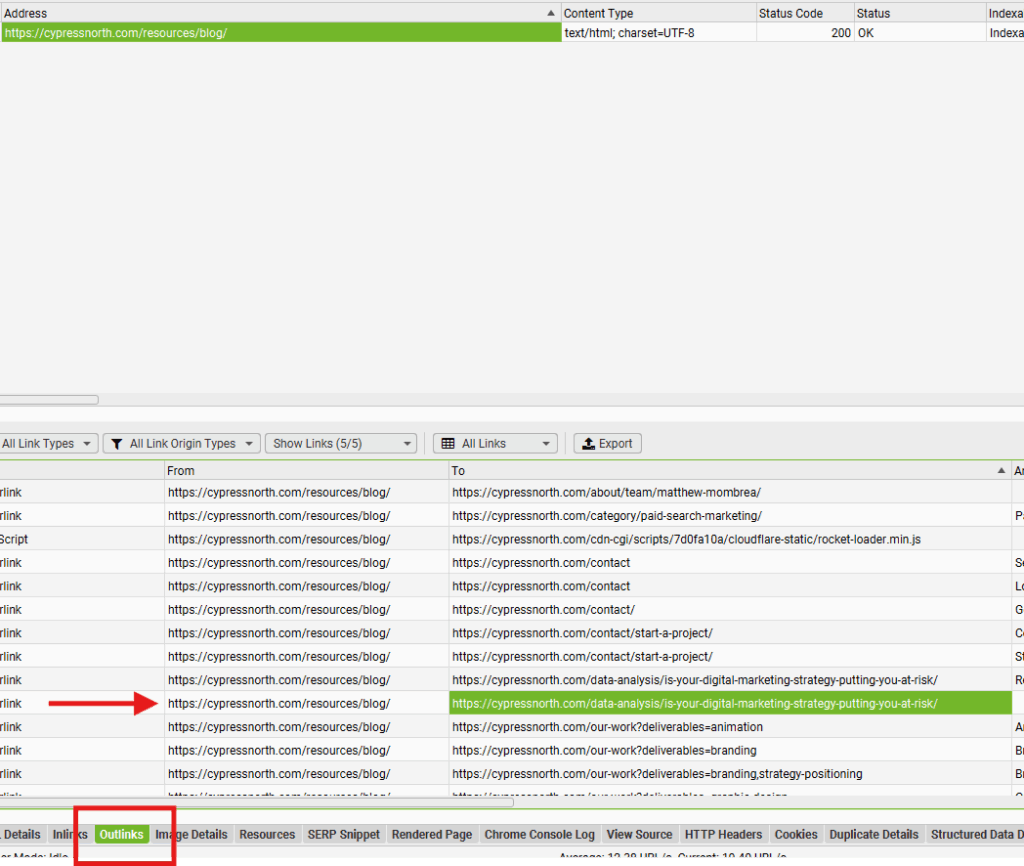Click the OK status cell
The image size is (1024, 866).
920,33
